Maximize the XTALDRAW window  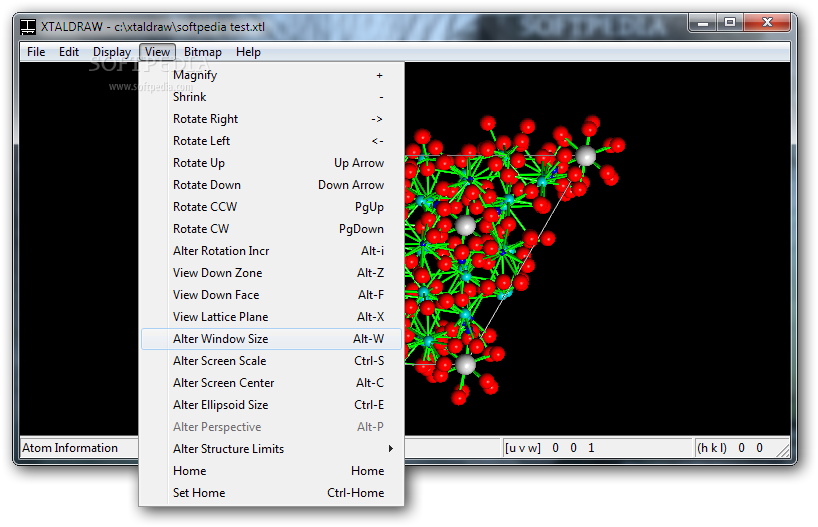pyautogui.click(x=730, y=23)
